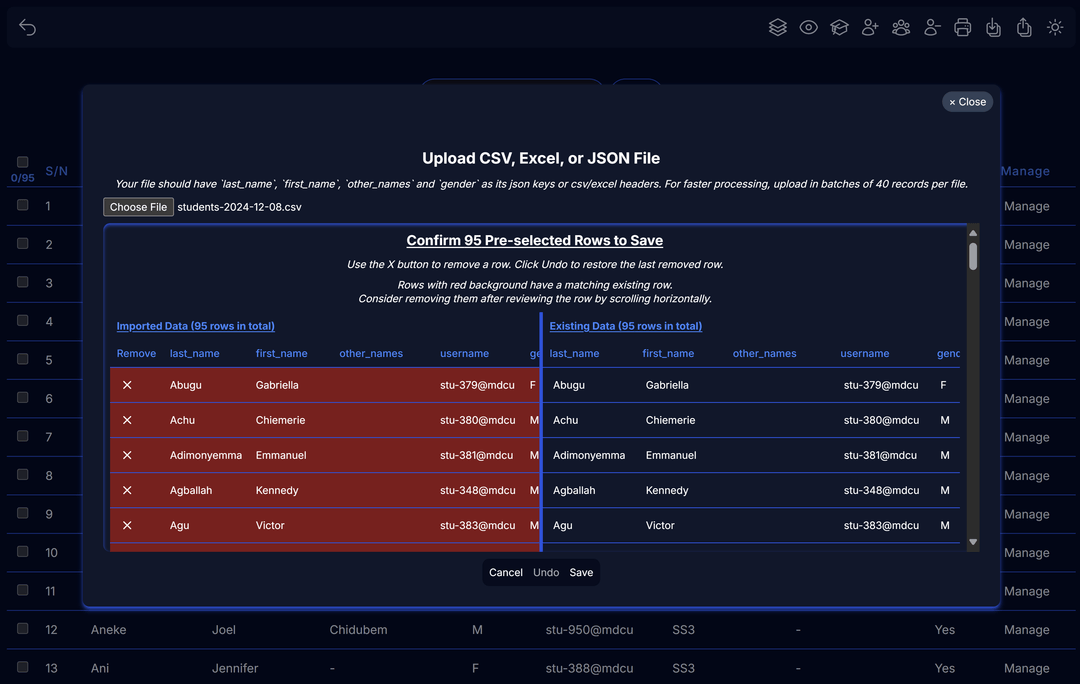
Task: Toggle the select-all checkbox above 0/95
Action: point(23,162)
